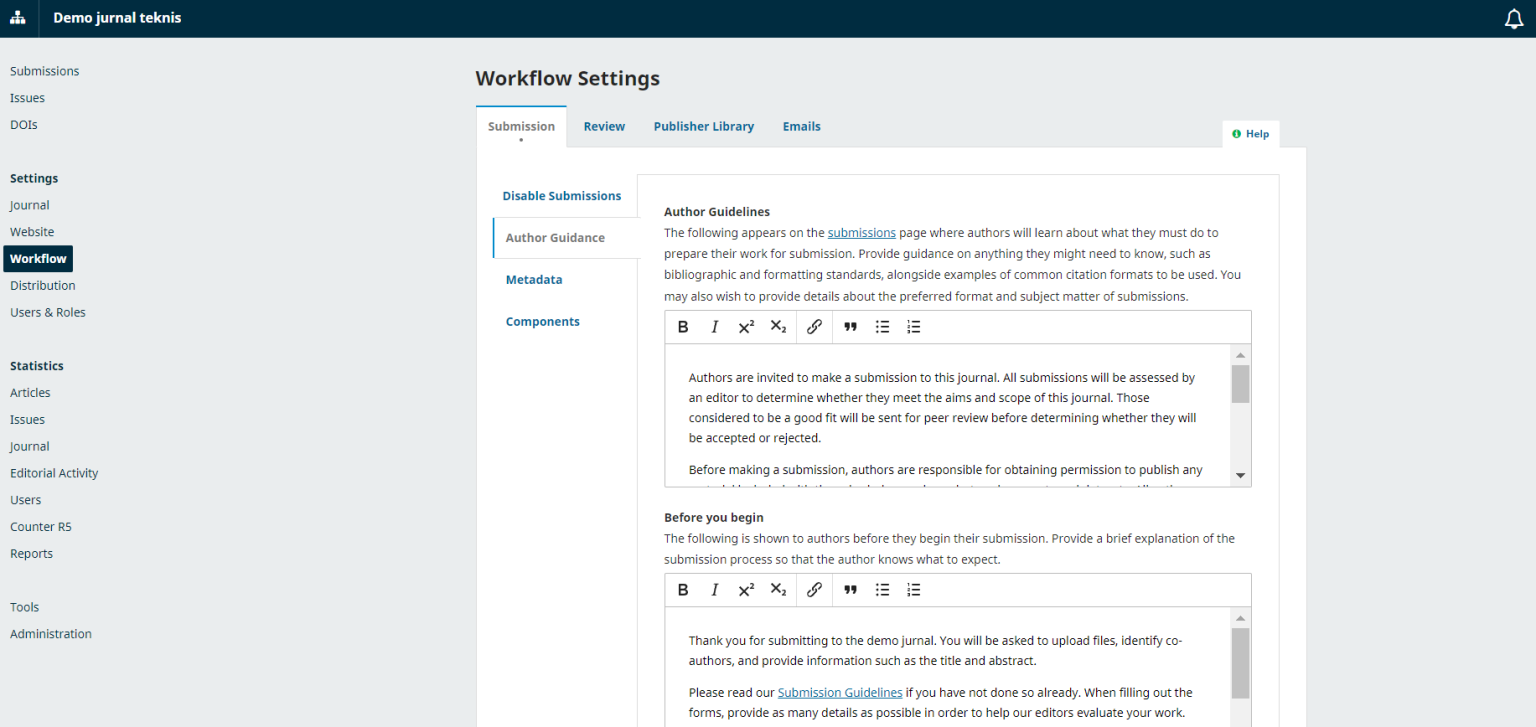Click the Before you begin editor scrollbar thumb

tap(1240, 663)
